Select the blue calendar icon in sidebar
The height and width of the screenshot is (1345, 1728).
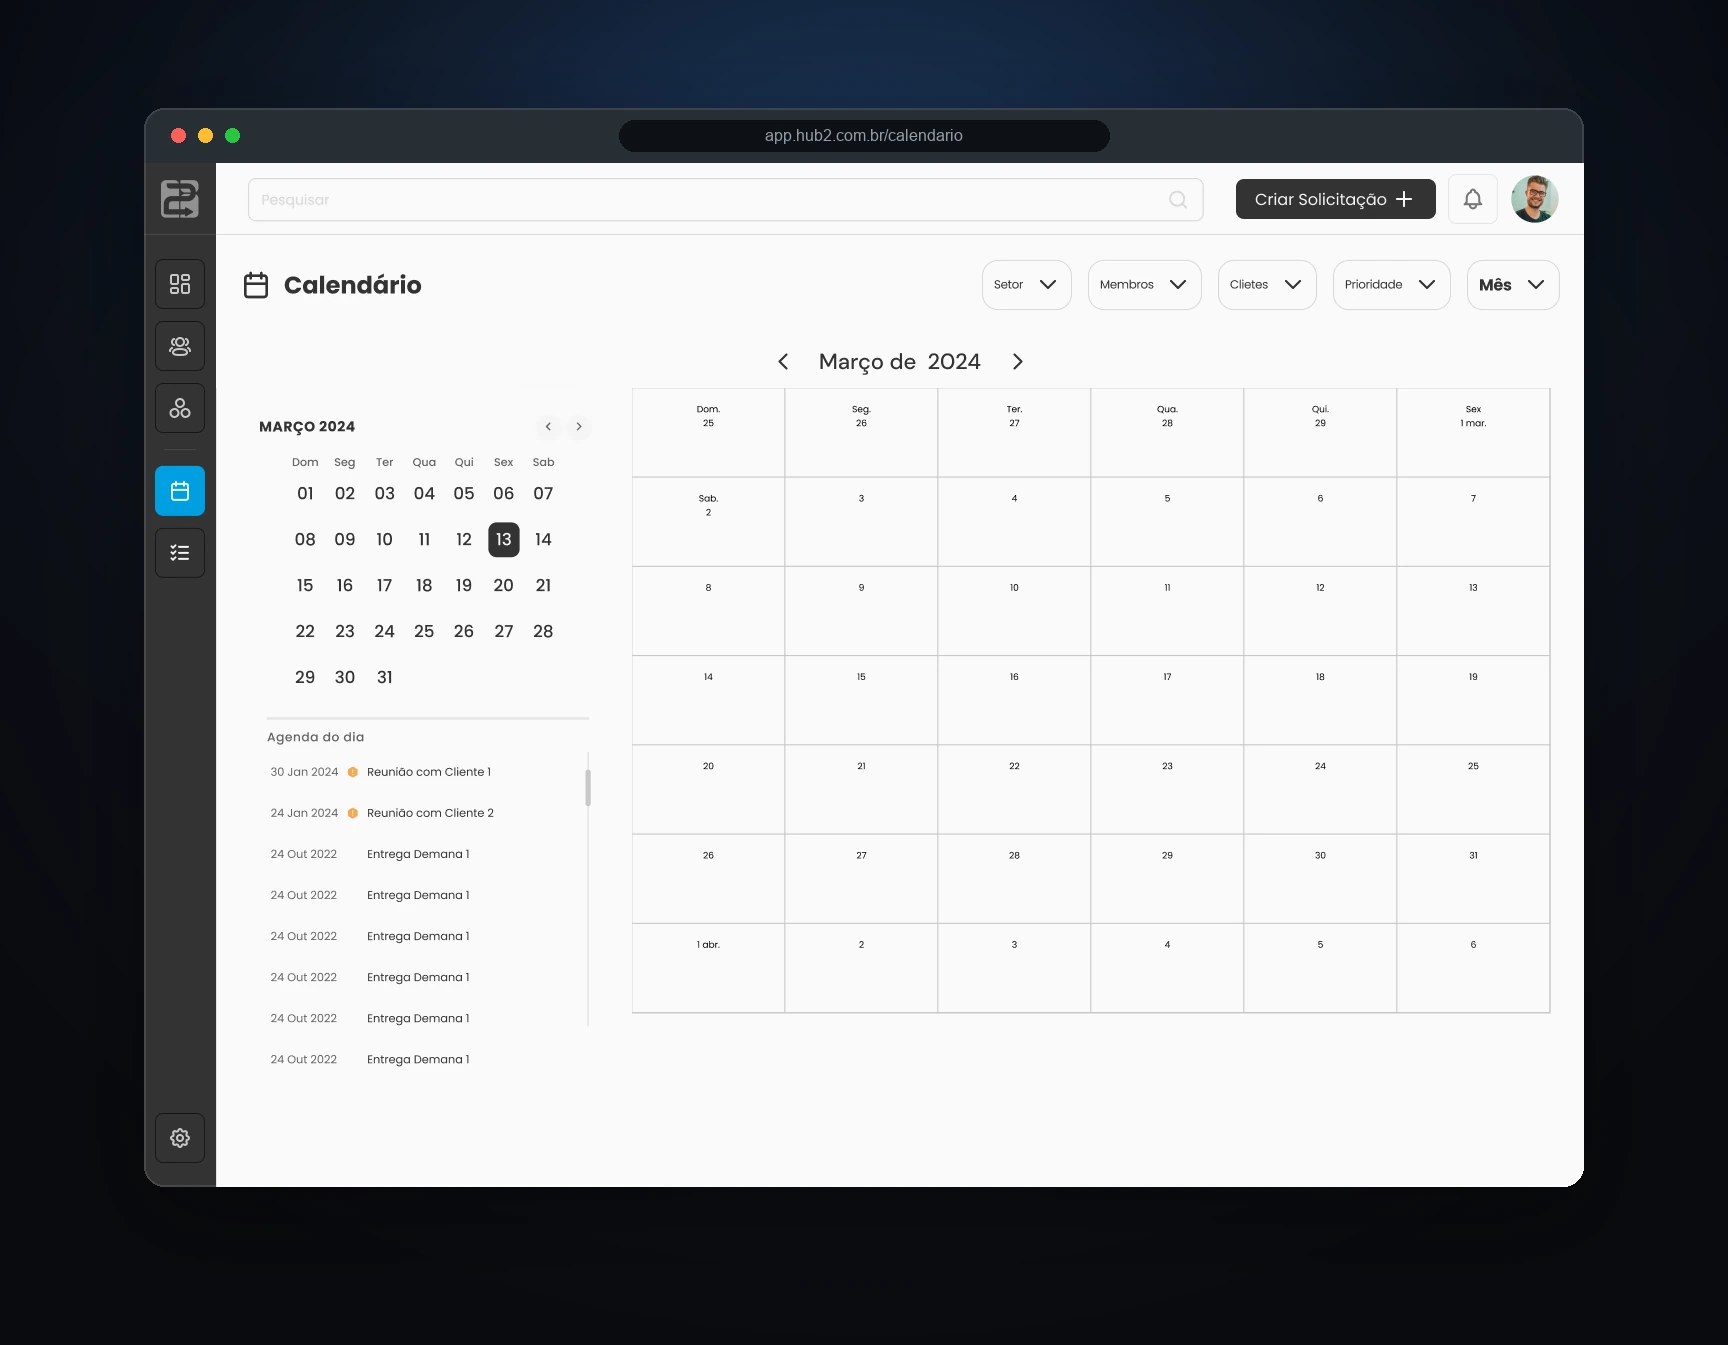[x=180, y=491]
